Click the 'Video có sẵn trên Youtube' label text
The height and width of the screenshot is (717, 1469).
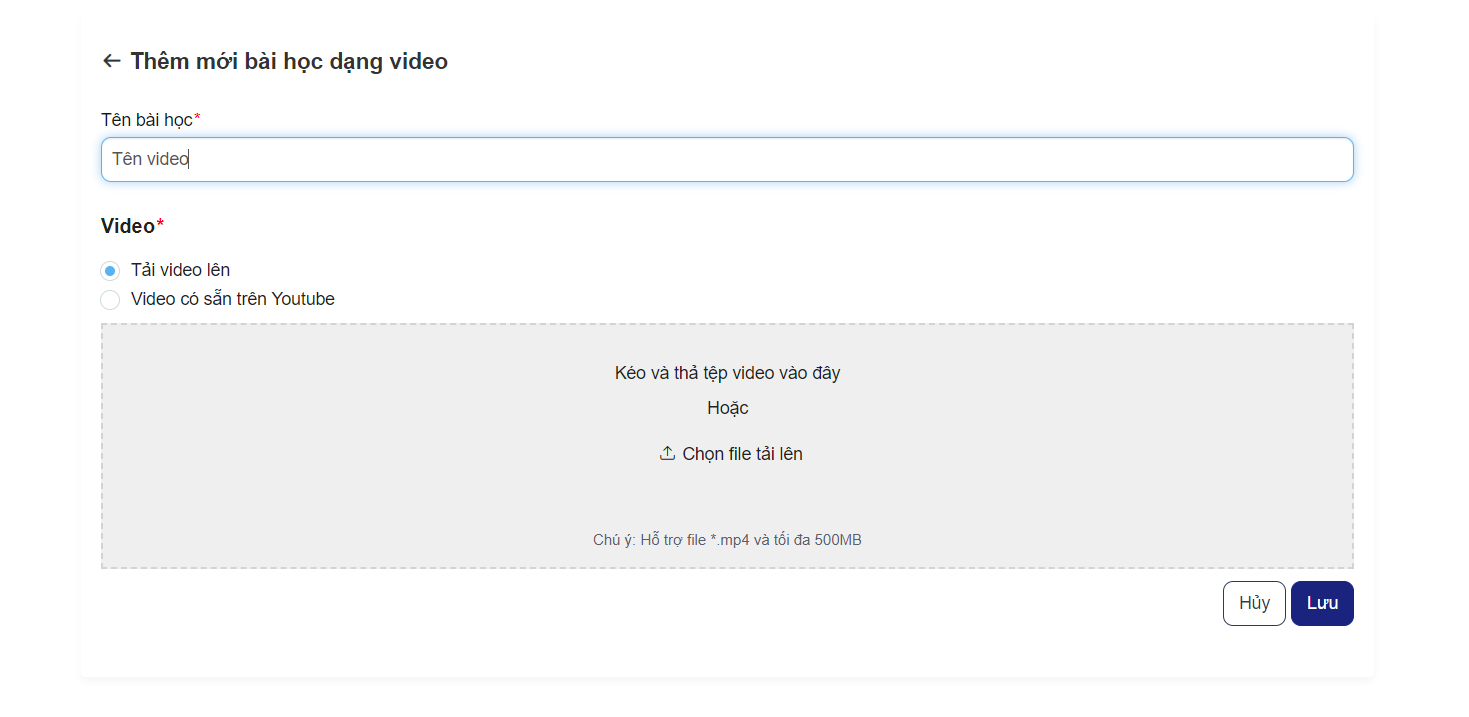[x=232, y=299]
